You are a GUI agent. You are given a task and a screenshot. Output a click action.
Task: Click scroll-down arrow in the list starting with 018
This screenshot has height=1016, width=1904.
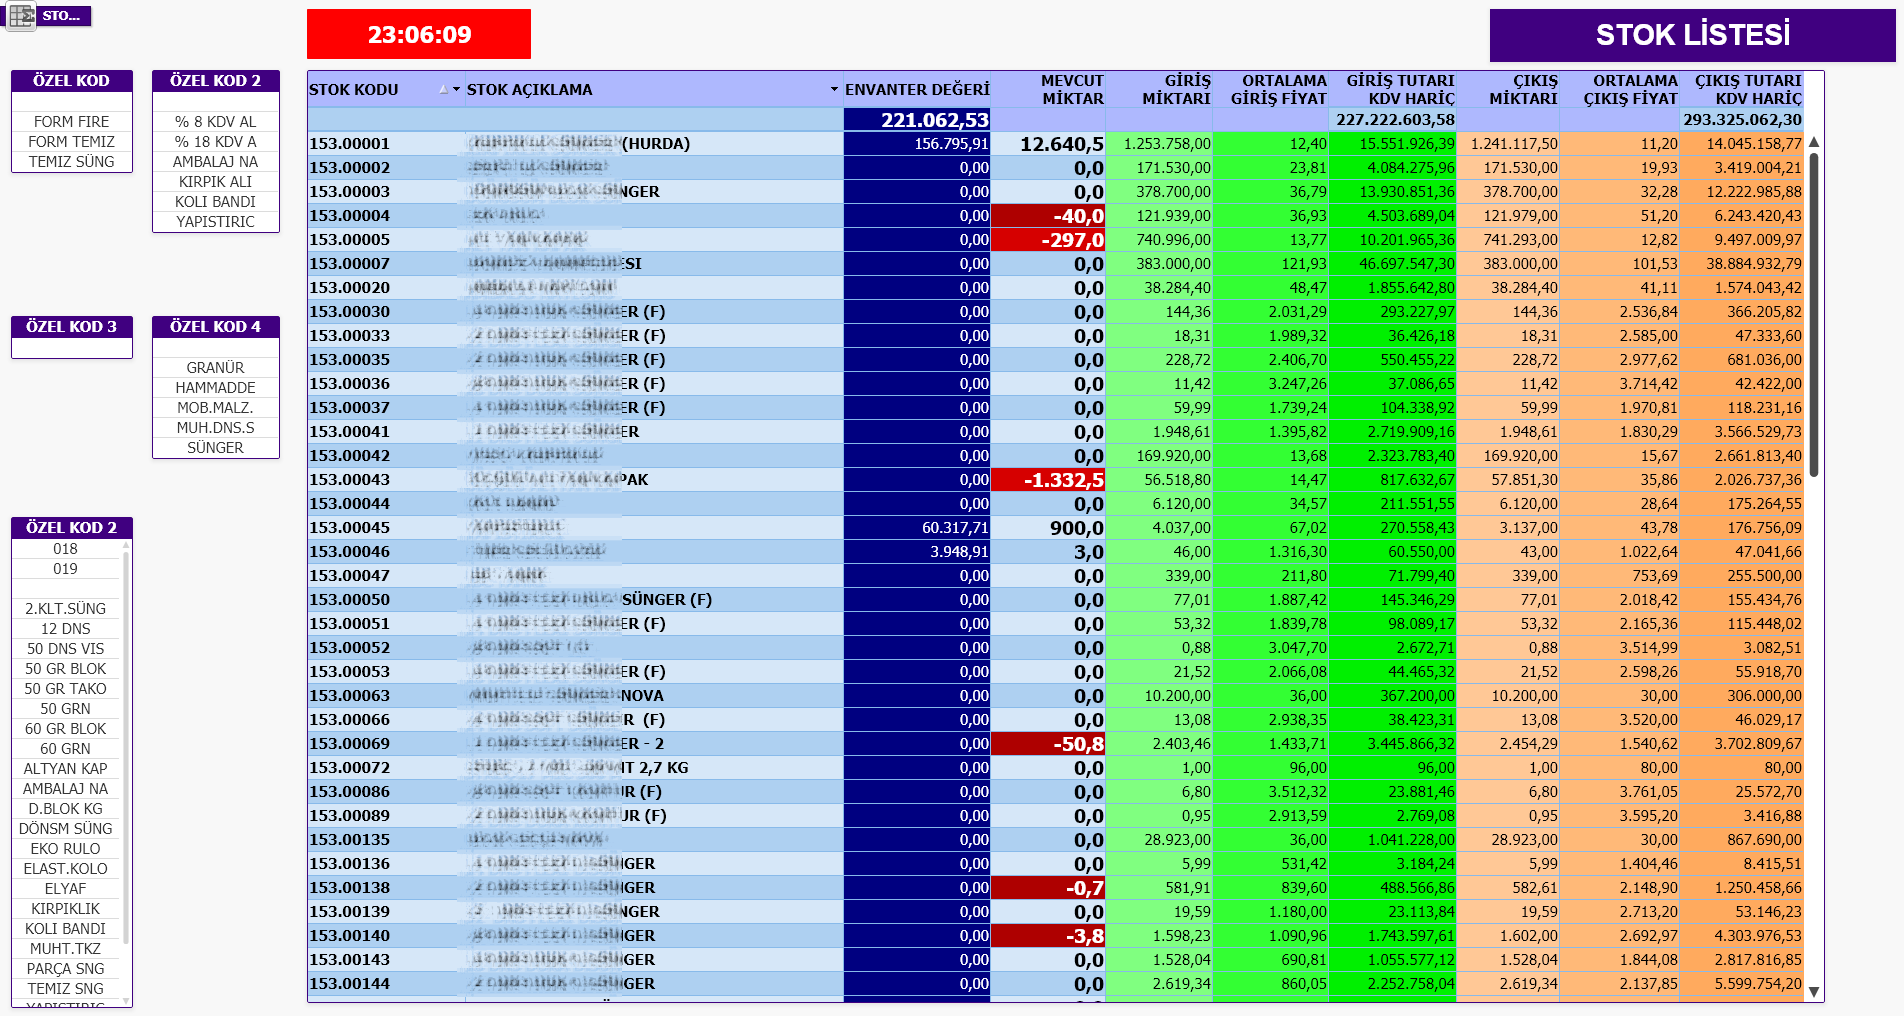[x=126, y=1000]
